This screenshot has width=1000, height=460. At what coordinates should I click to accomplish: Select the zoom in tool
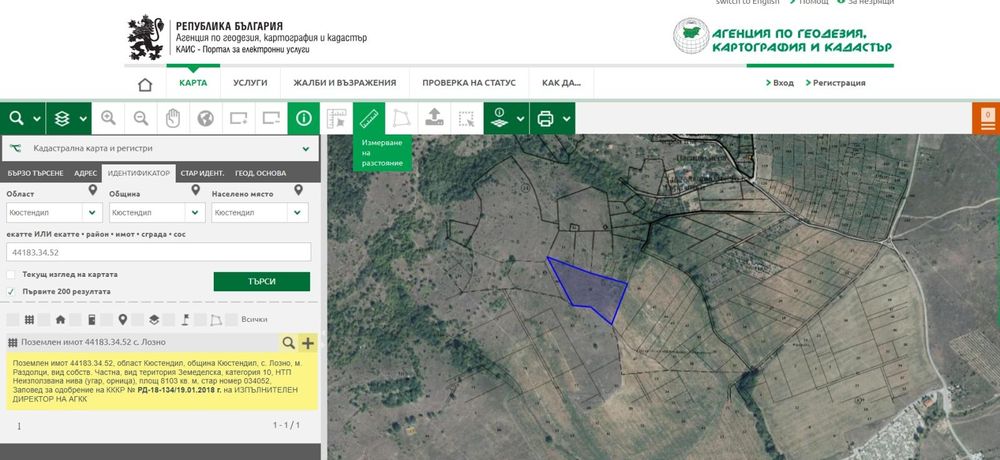(108, 119)
